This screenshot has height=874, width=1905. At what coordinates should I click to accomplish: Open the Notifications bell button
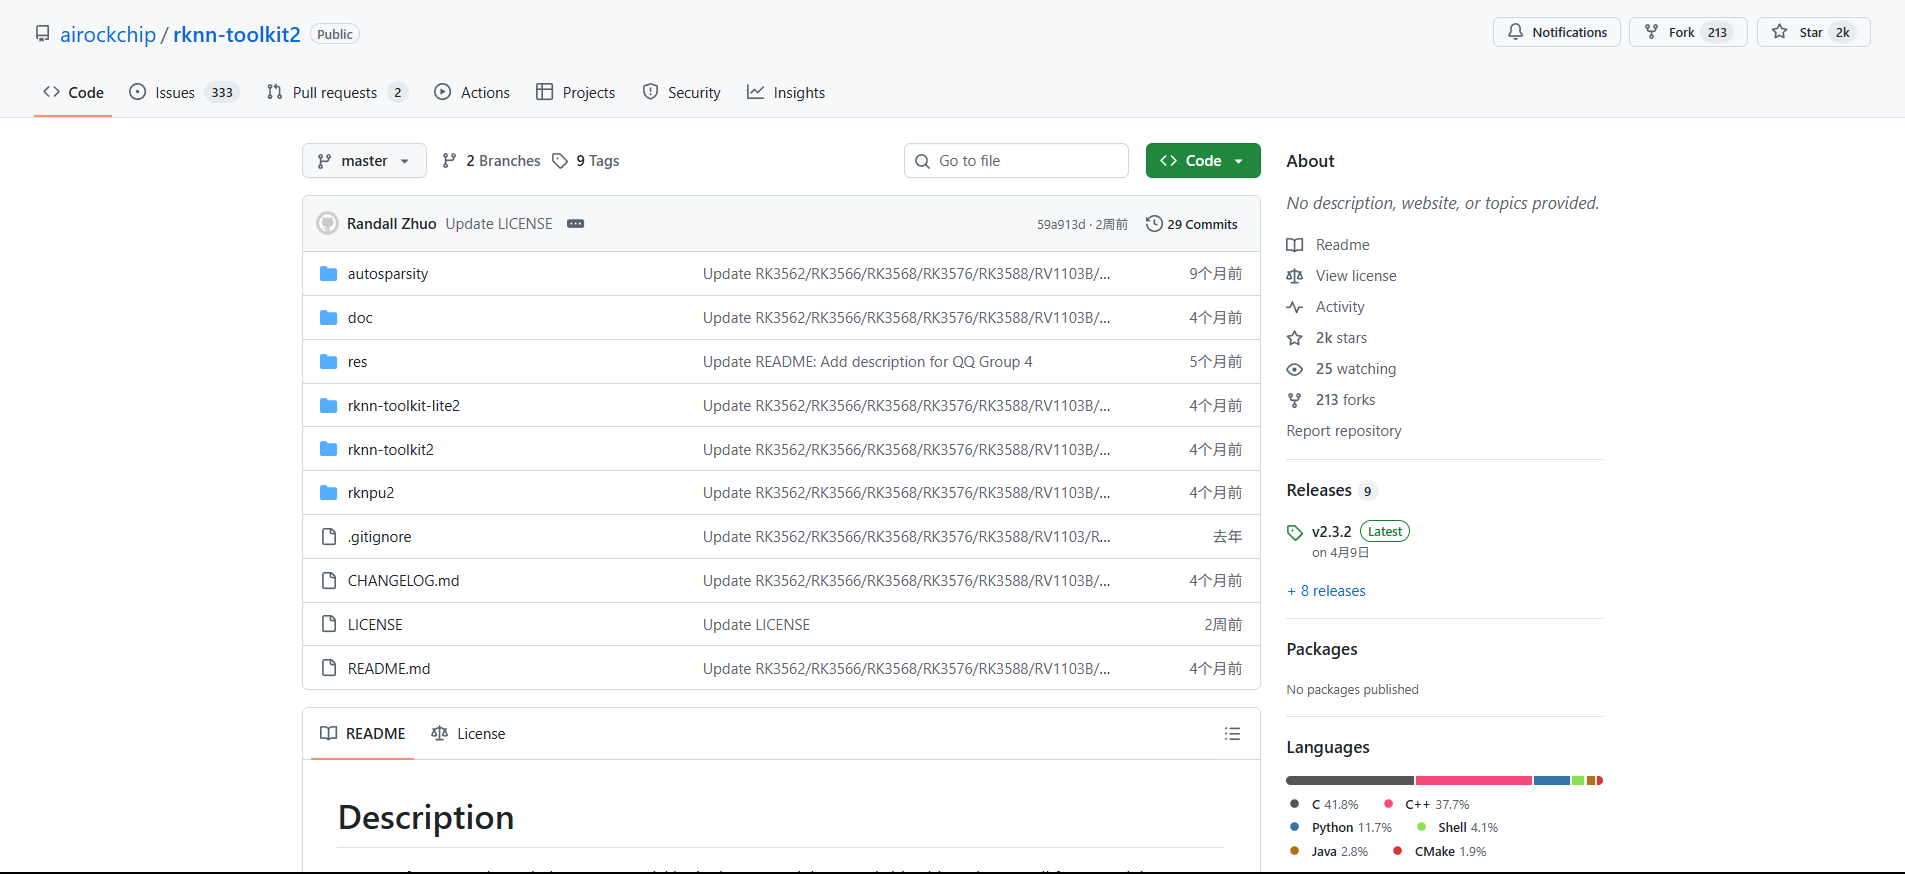pyautogui.click(x=1556, y=32)
